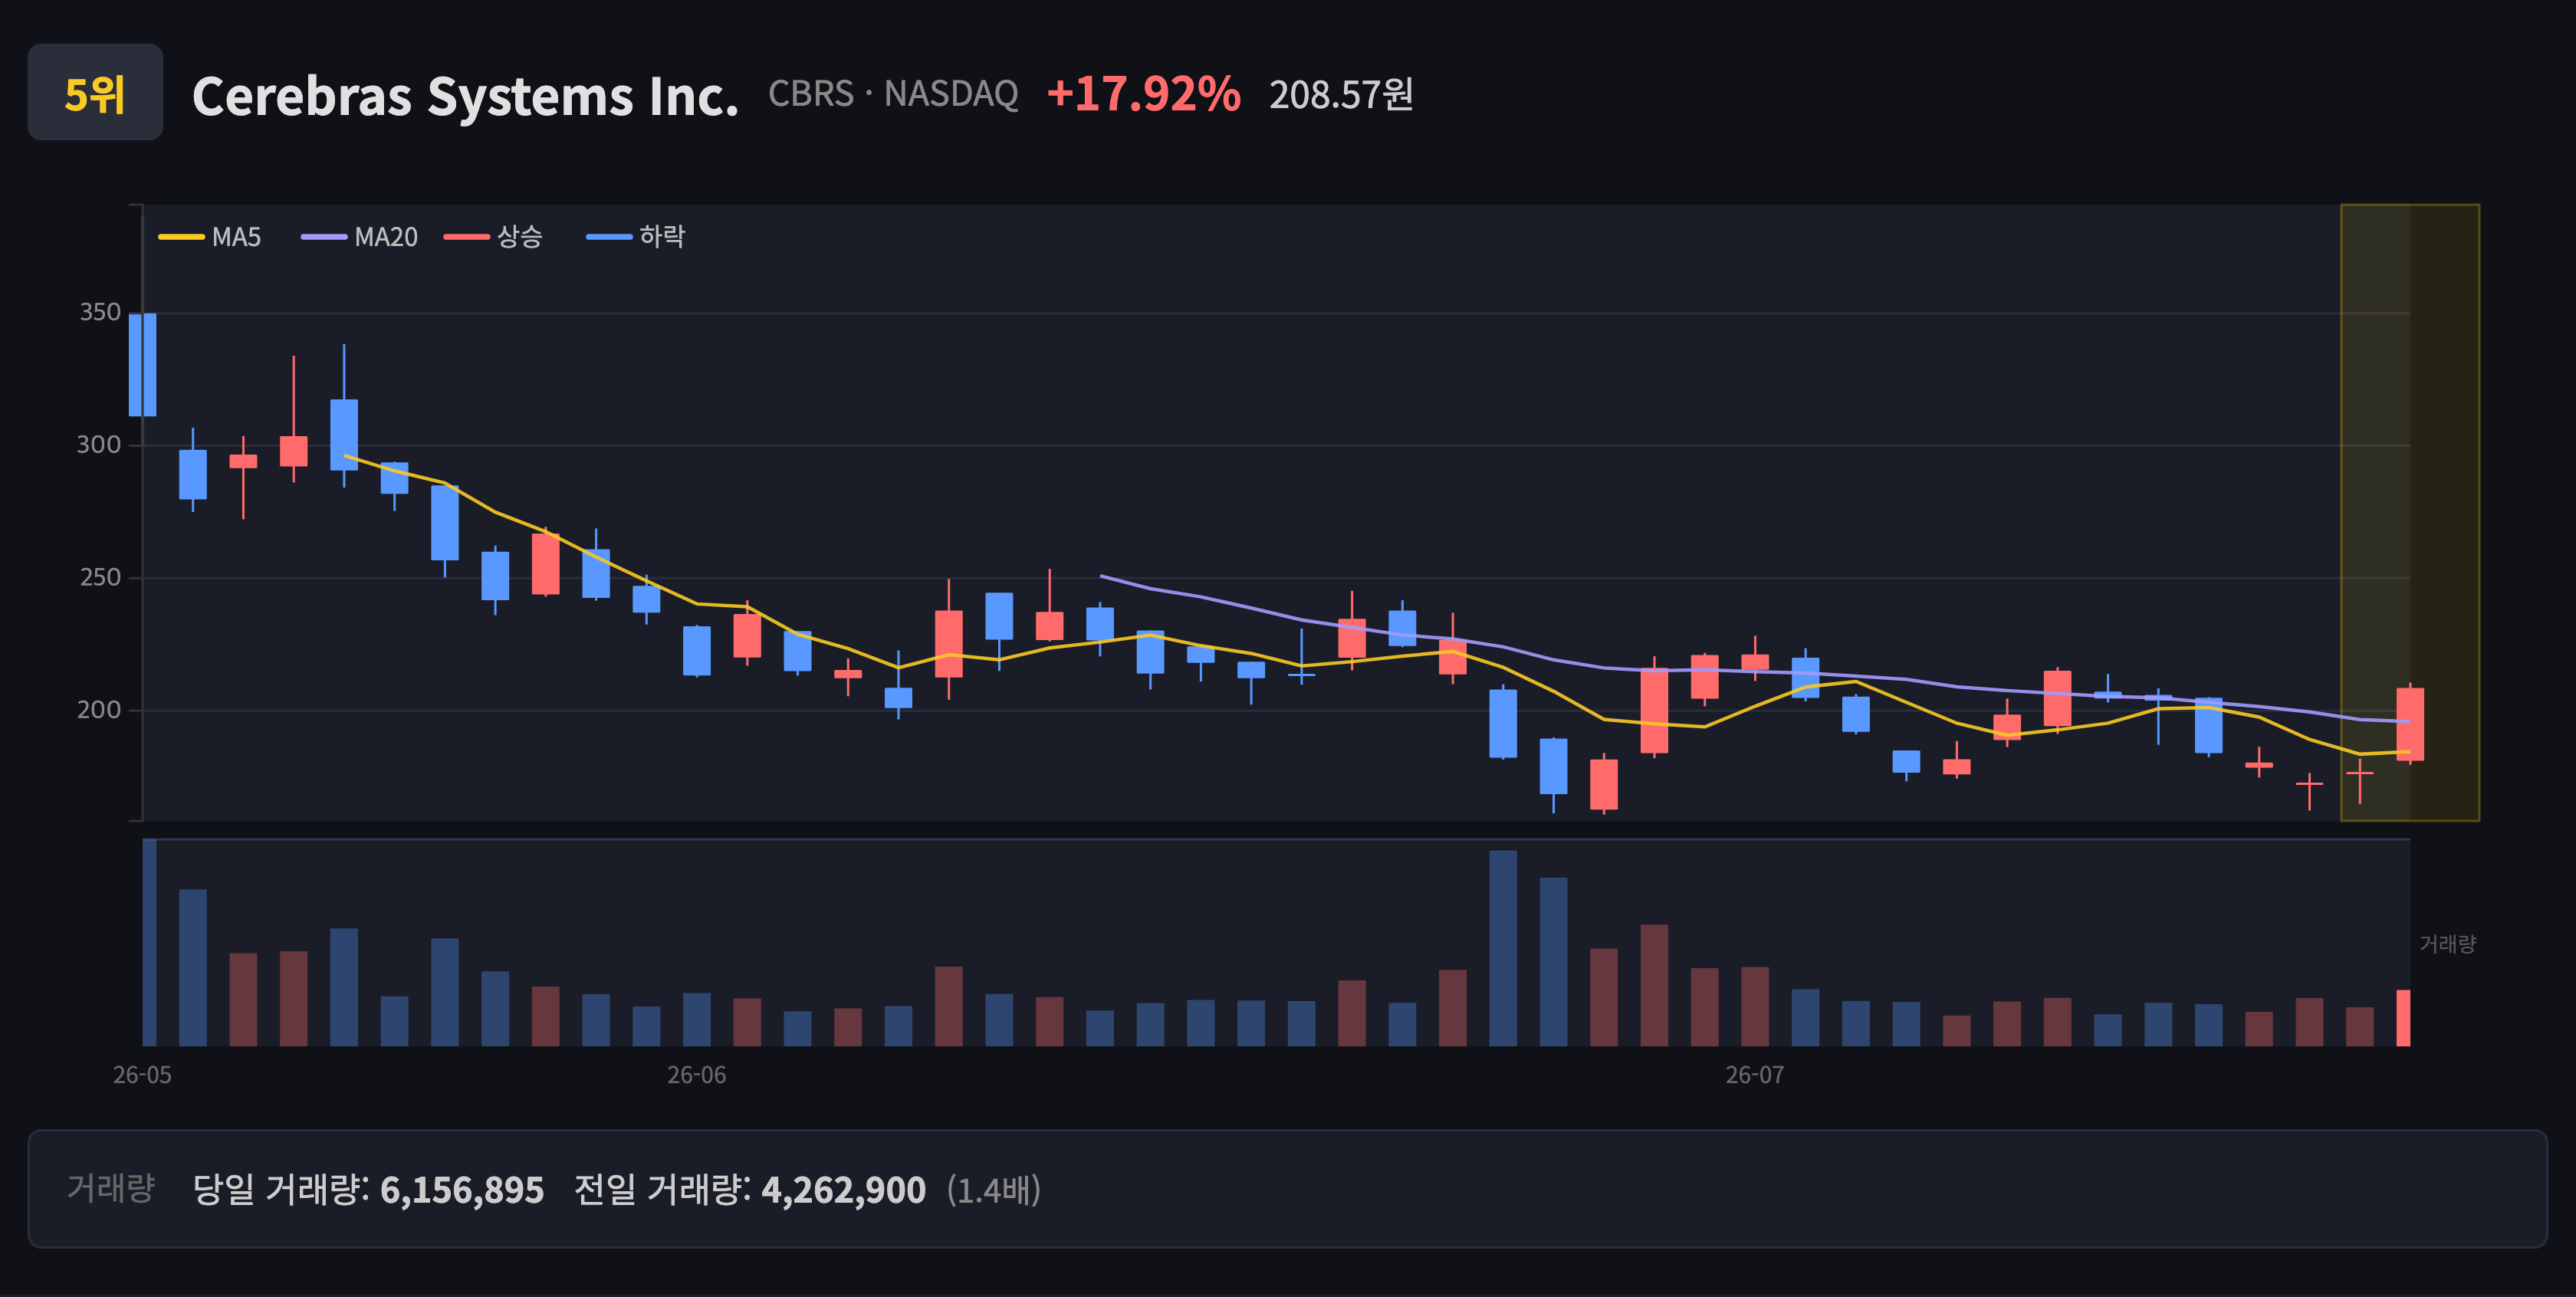
Task: Click the 26-06 date axis label
Action: click(x=697, y=1075)
